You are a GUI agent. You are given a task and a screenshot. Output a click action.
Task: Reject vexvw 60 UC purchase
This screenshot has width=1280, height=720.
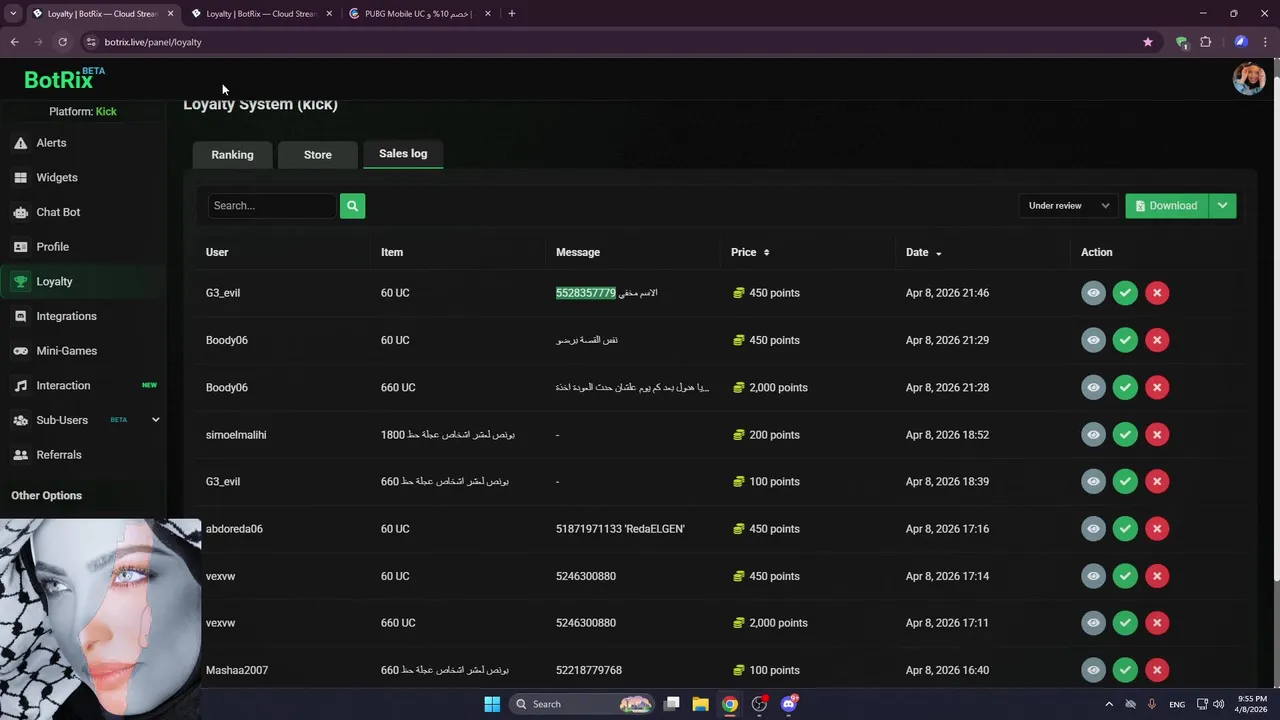coord(1157,576)
